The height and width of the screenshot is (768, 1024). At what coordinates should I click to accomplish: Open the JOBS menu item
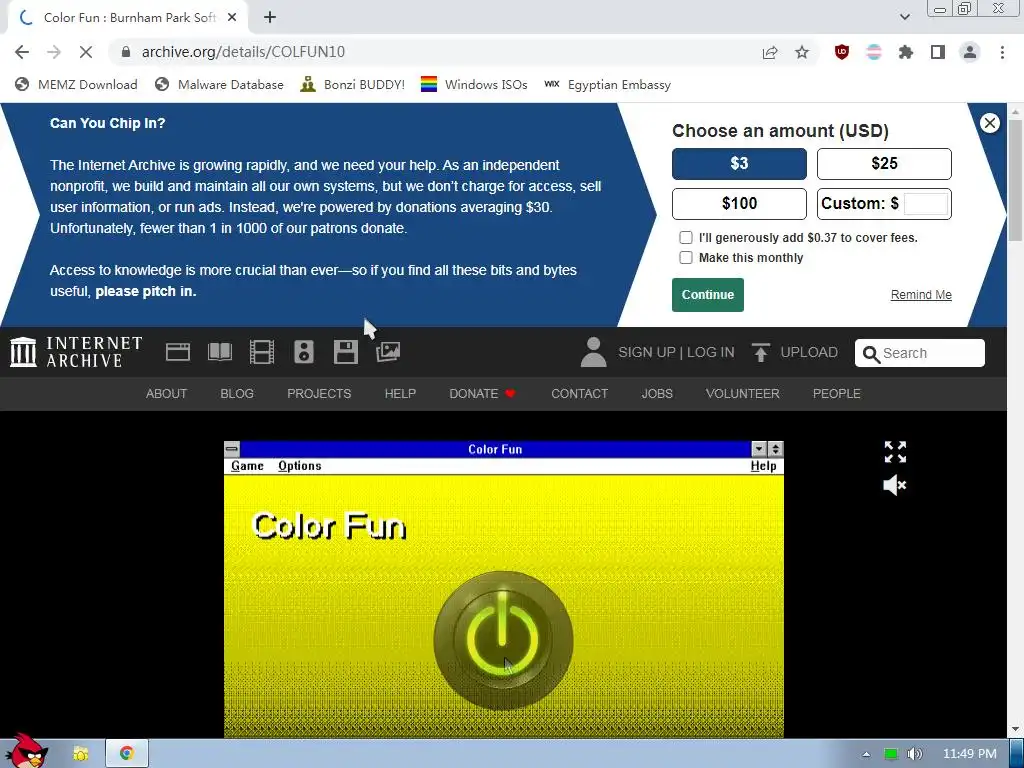pos(657,394)
